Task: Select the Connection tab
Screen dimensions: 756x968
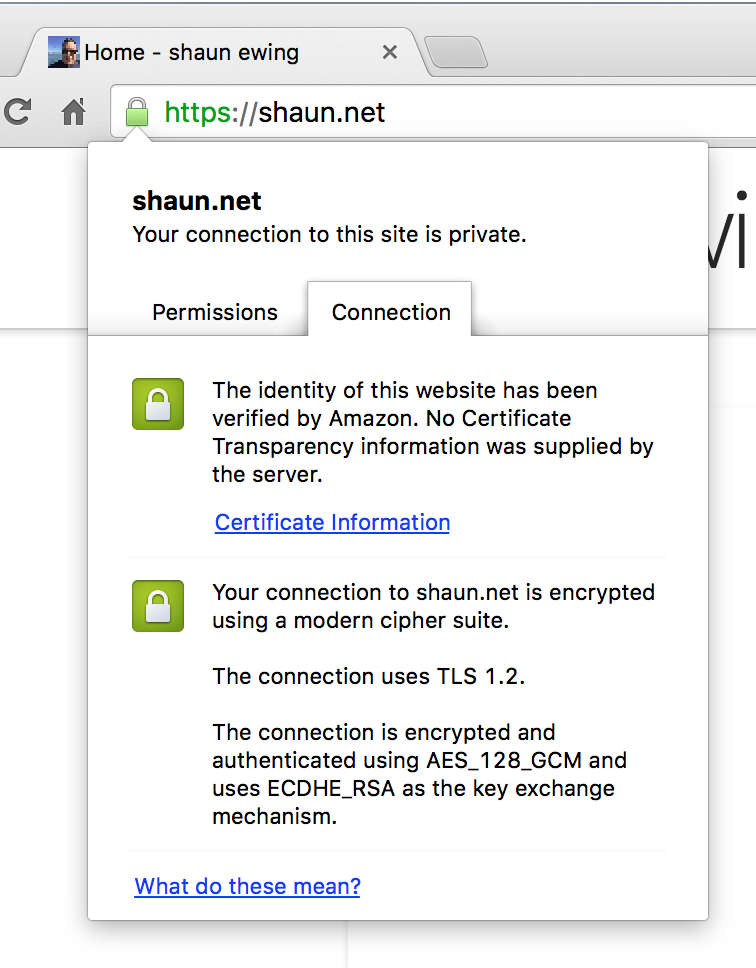Action: (x=391, y=312)
